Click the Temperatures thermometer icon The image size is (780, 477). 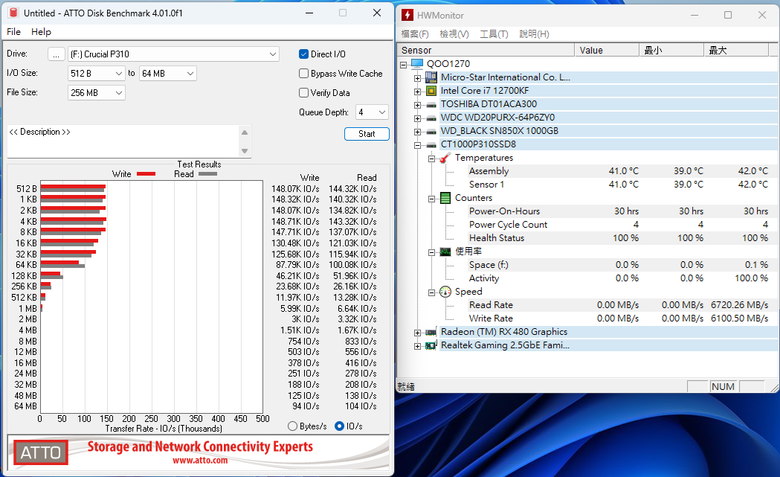pyautogui.click(x=445, y=158)
